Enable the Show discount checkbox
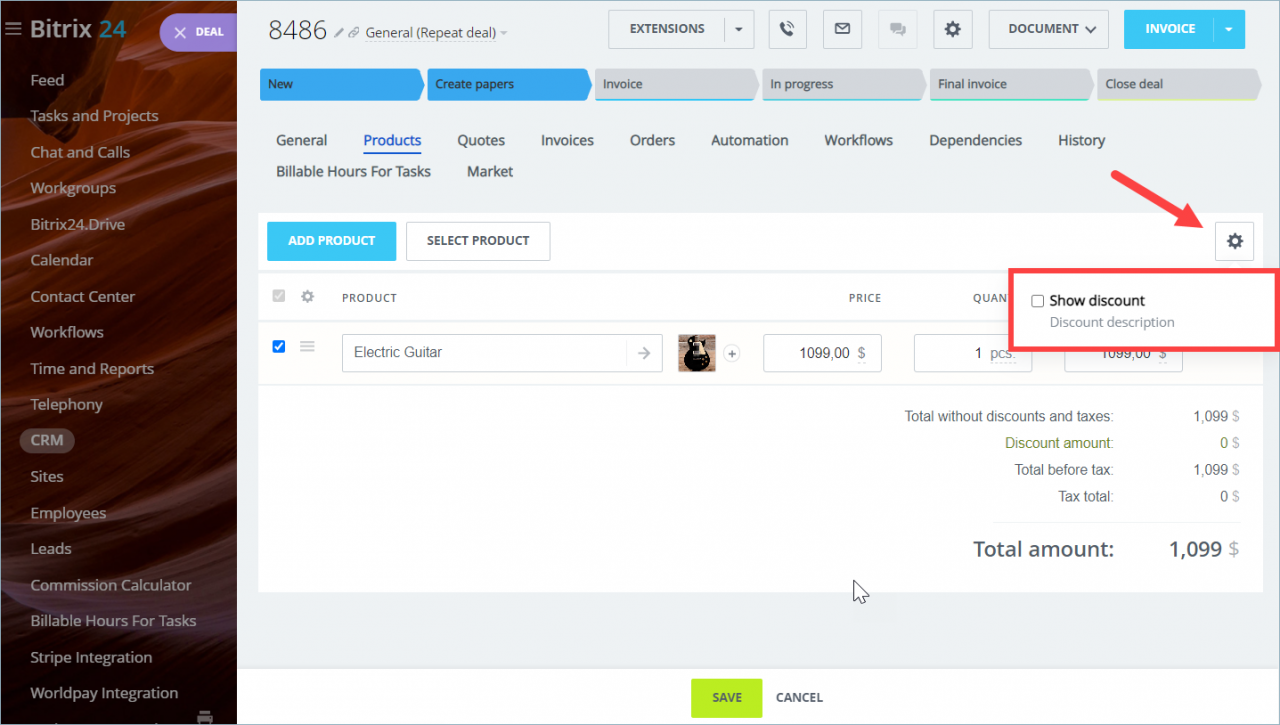 (x=1038, y=301)
